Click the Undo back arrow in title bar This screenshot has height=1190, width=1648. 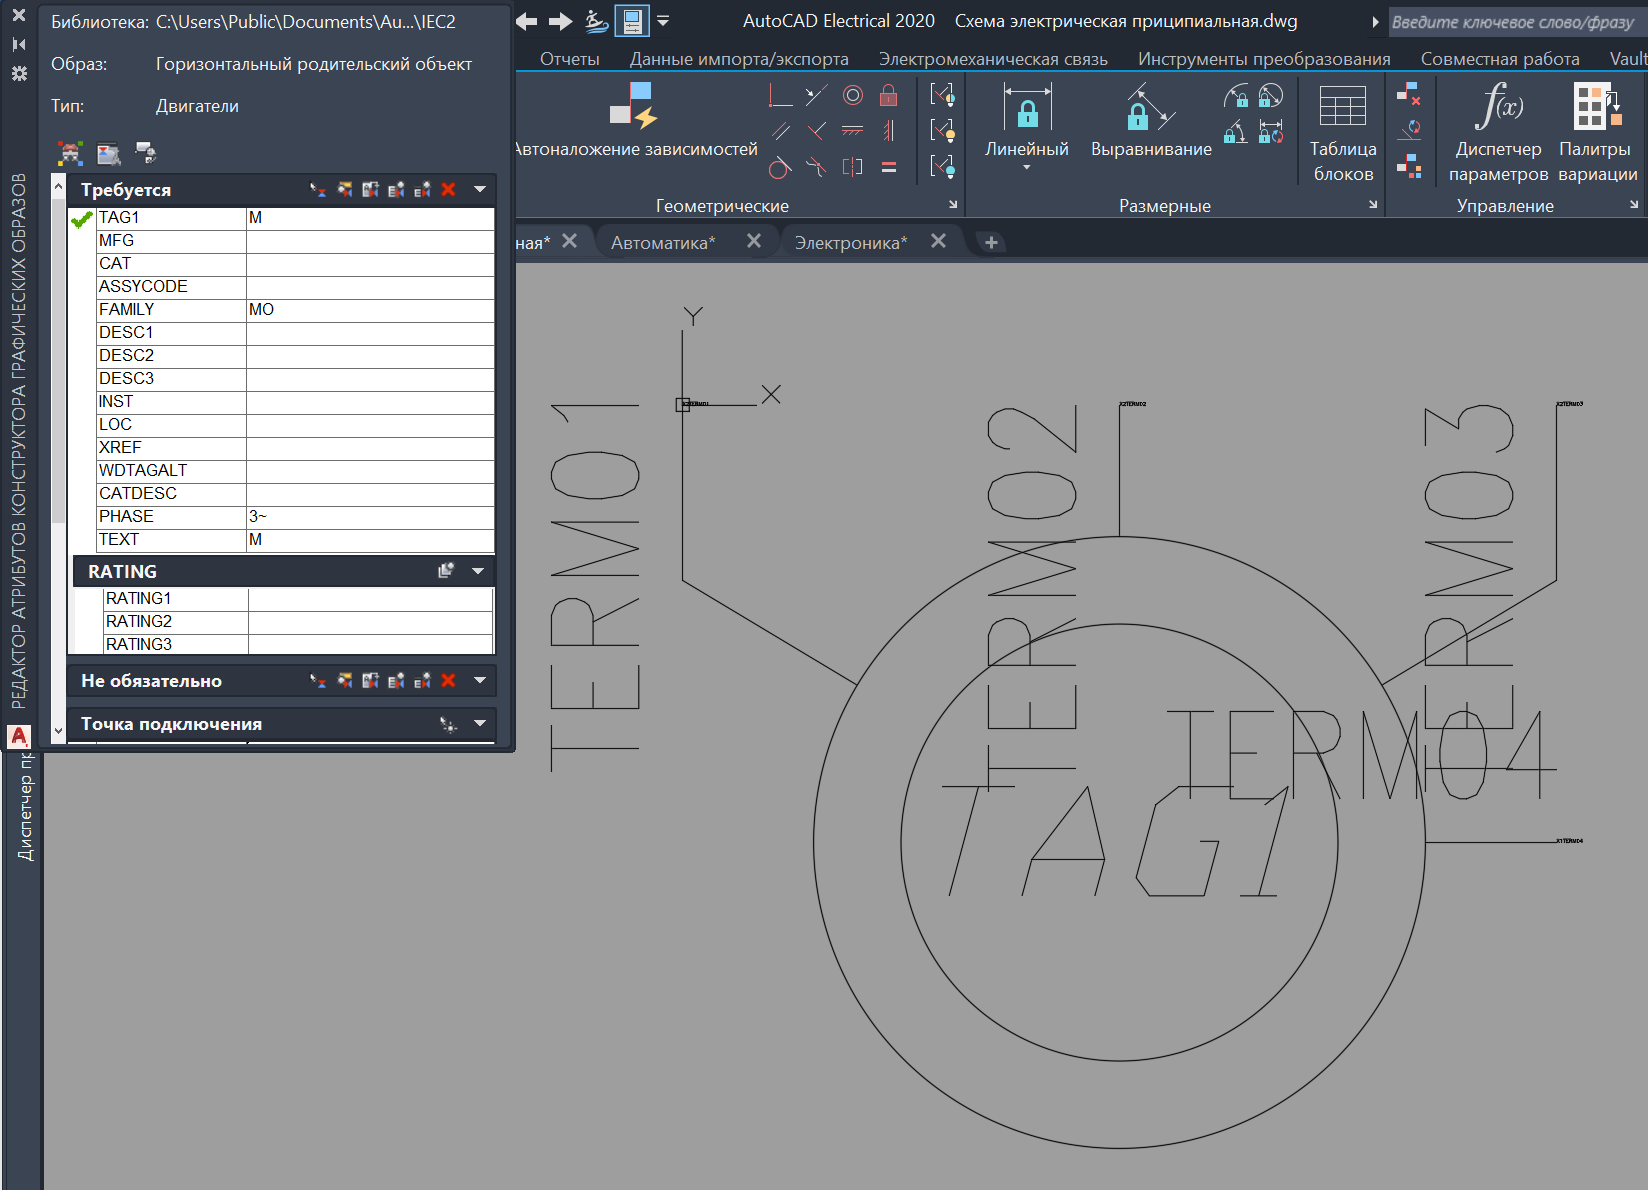[527, 21]
